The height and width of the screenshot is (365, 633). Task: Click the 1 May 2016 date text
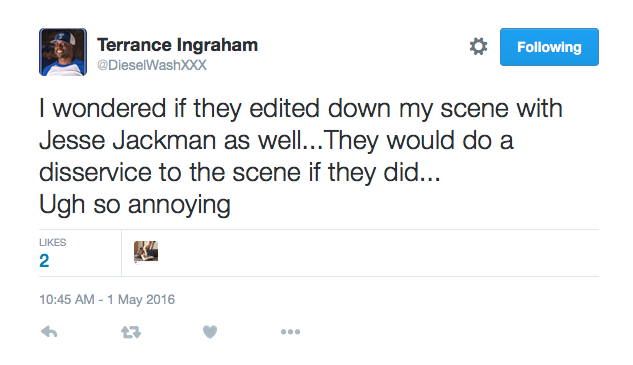[141, 300]
